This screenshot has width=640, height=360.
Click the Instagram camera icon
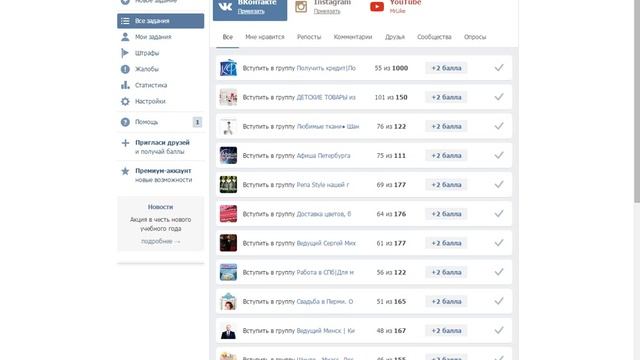(301, 7)
